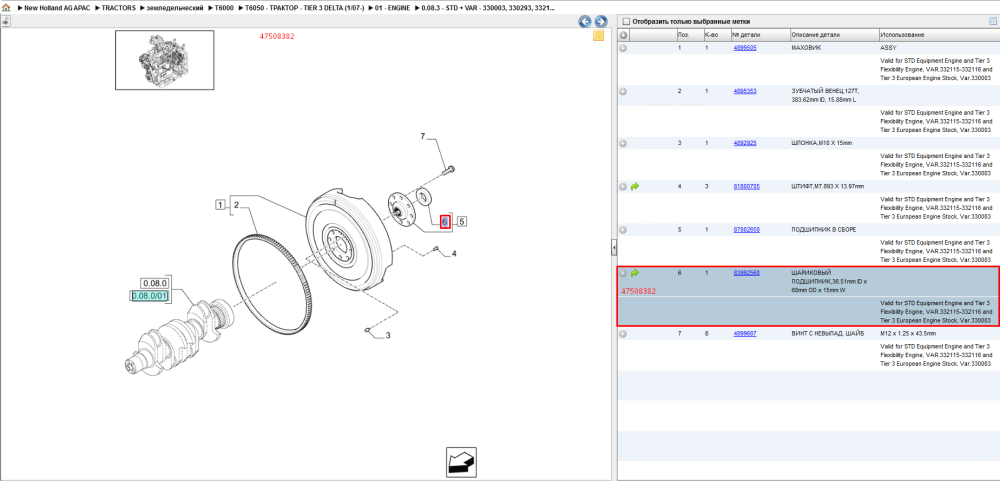
Task: Add ПОДШИПНИК В СБОРЕ row with plus icon
Action: tap(624, 230)
